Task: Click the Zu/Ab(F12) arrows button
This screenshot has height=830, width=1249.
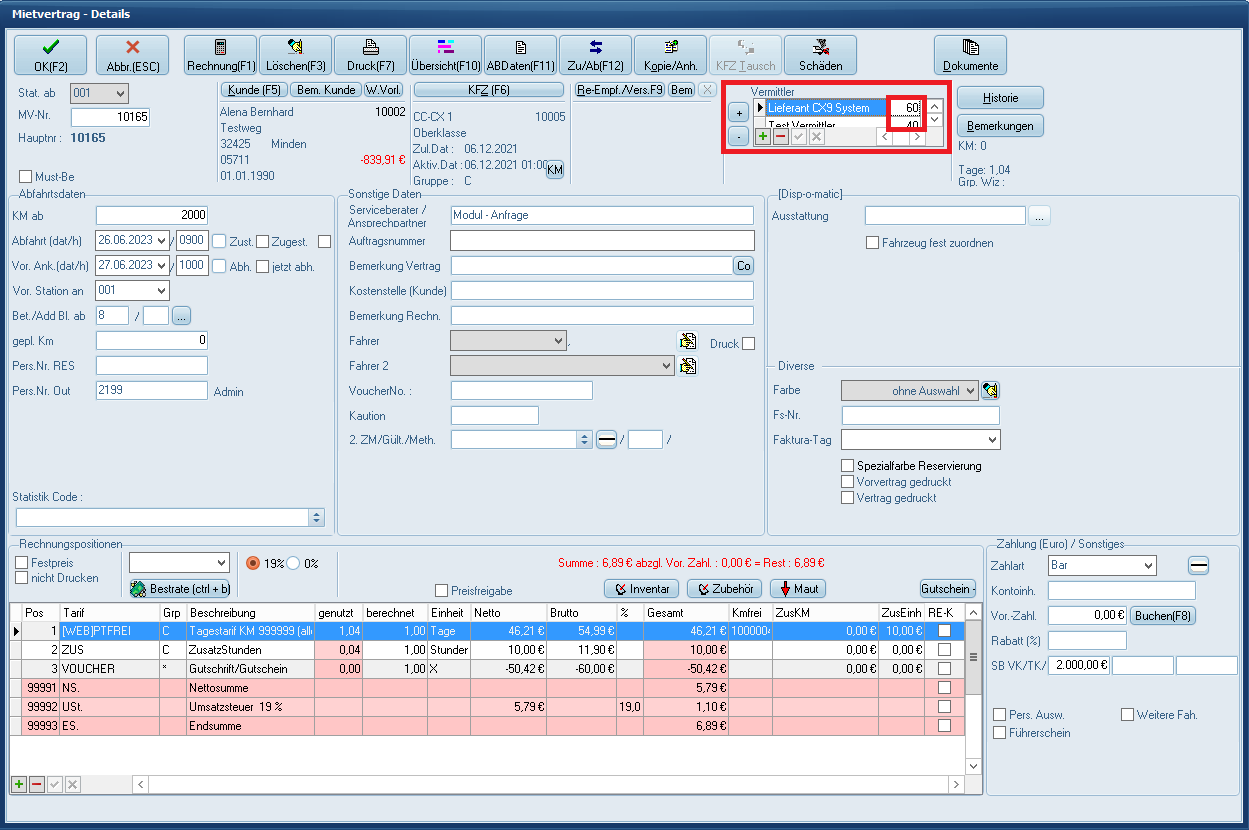Action: click(x=595, y=55)
